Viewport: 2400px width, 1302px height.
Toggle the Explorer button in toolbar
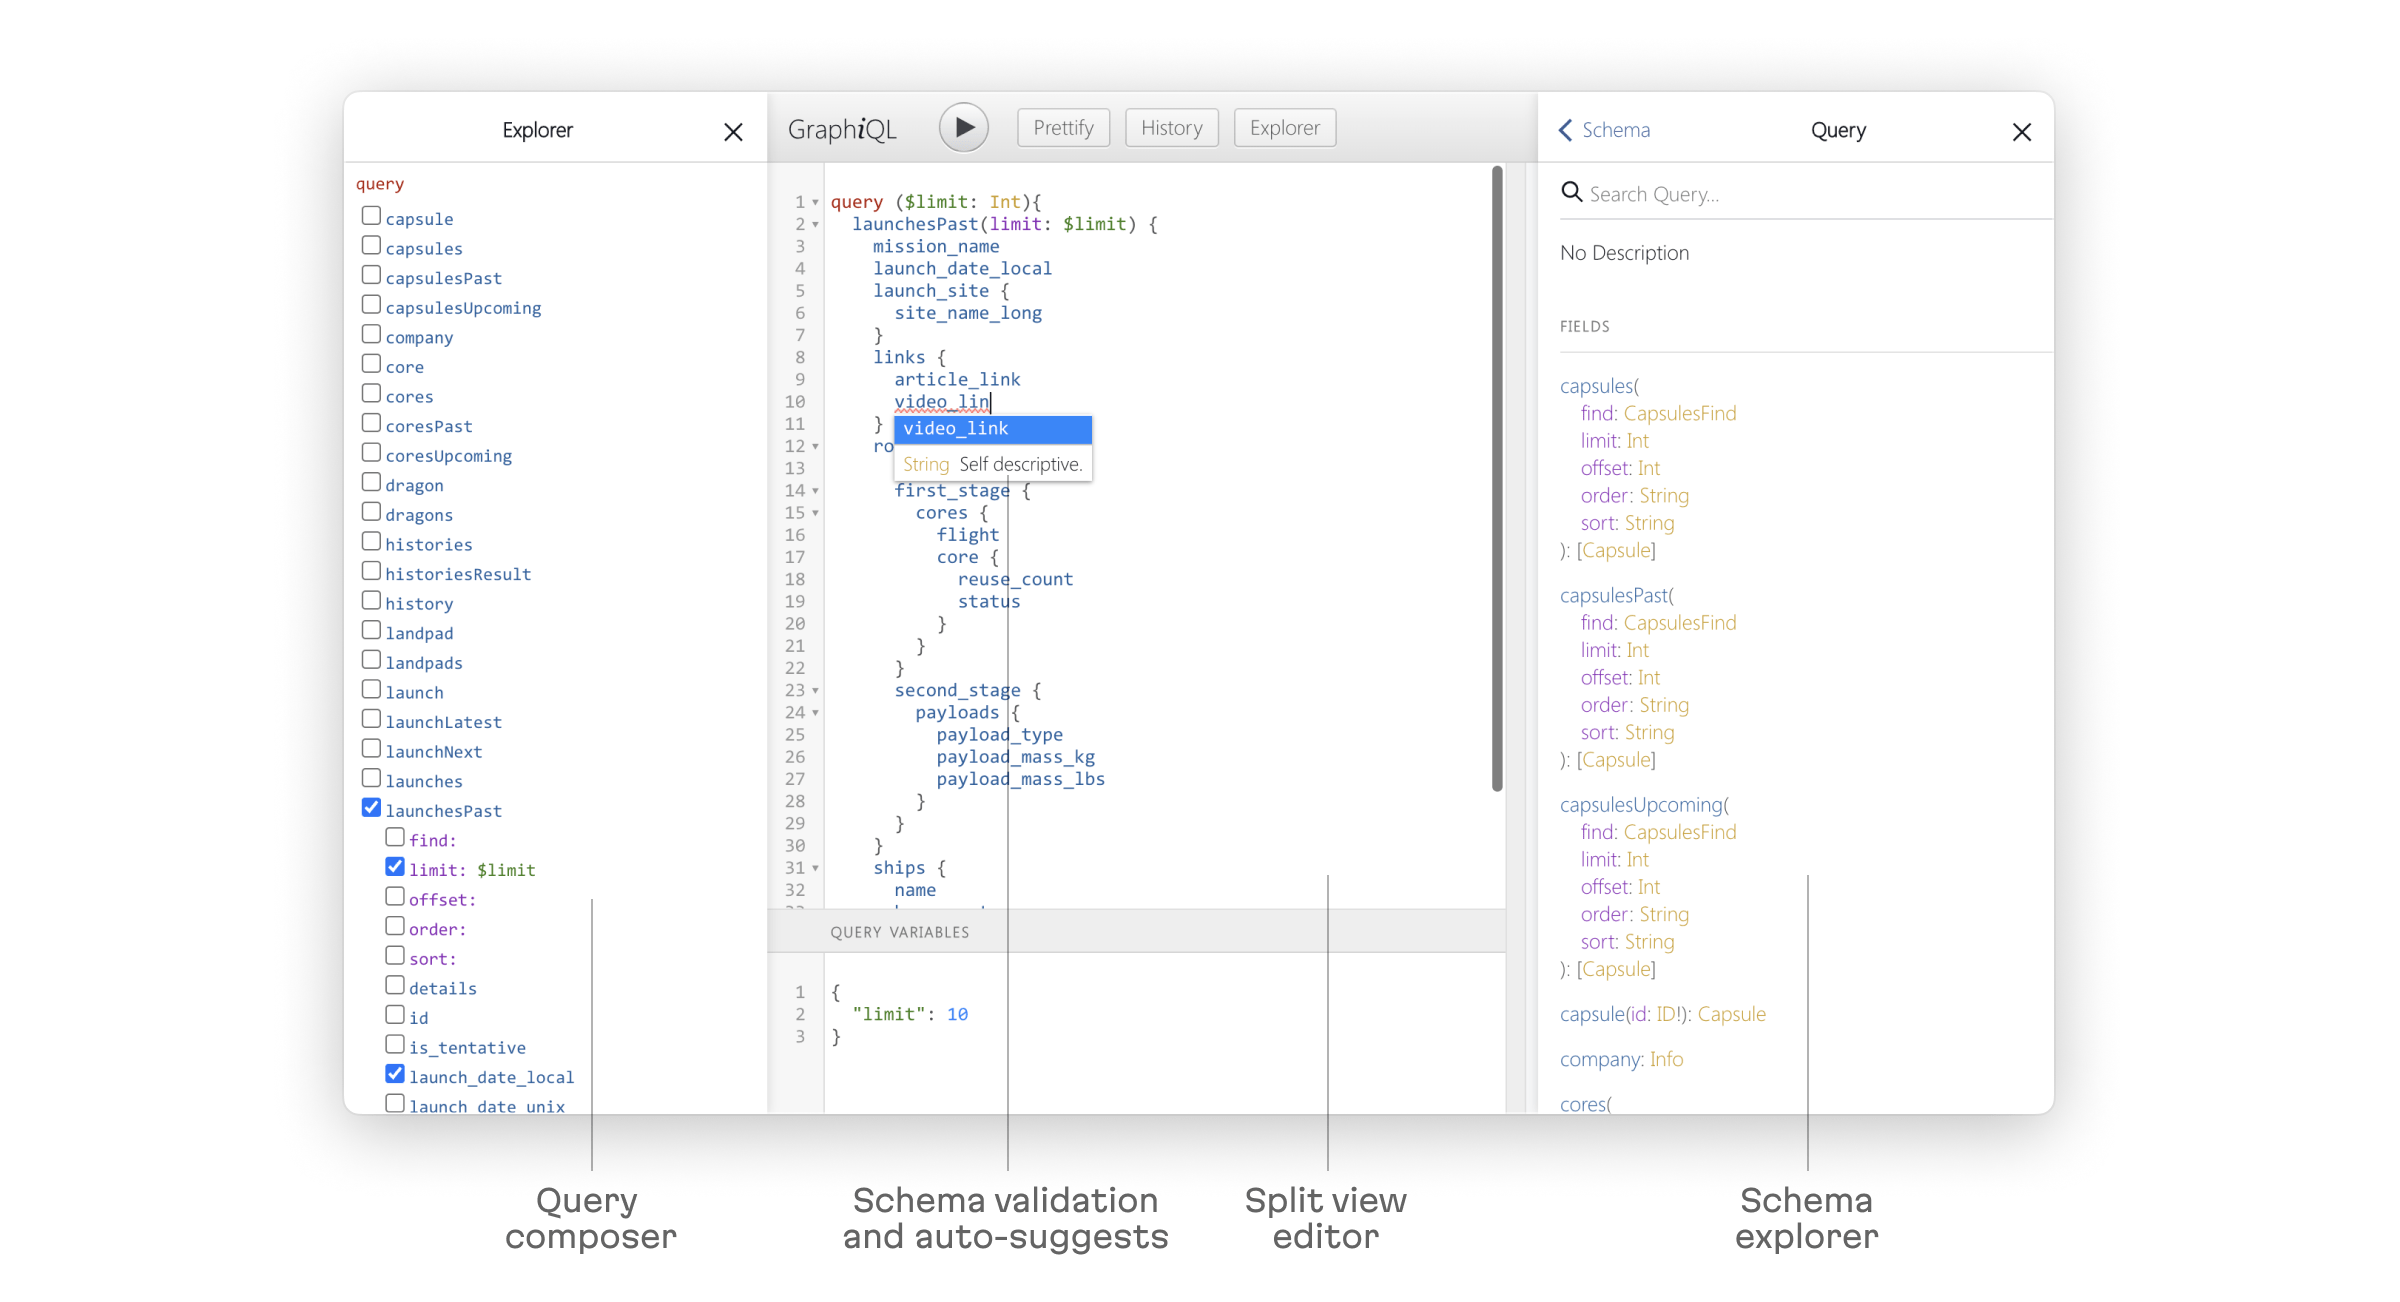1285,128
